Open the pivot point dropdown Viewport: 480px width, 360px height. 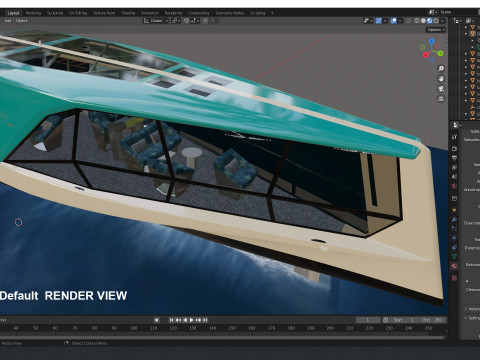176,21
